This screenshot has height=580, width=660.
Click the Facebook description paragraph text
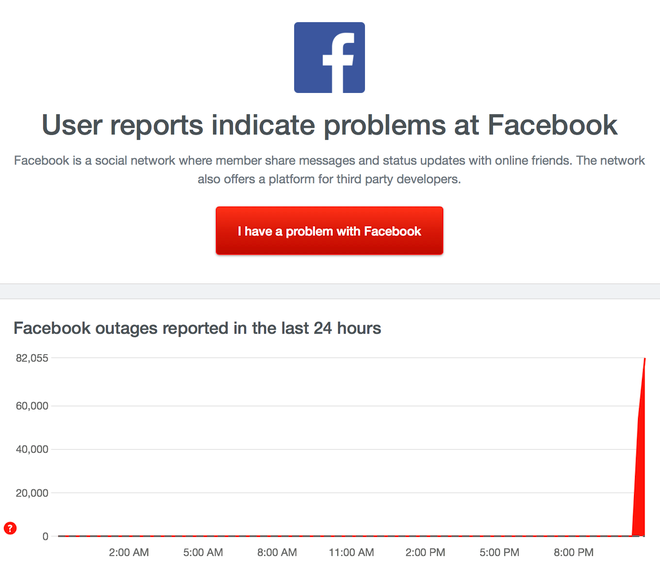coord(329,169)
